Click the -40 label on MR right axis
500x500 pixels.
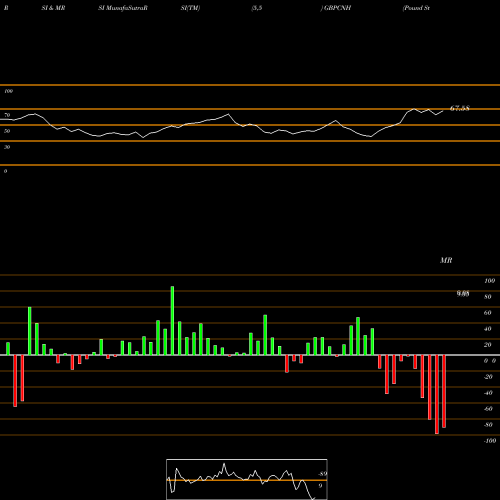click(x=488, y=393)
